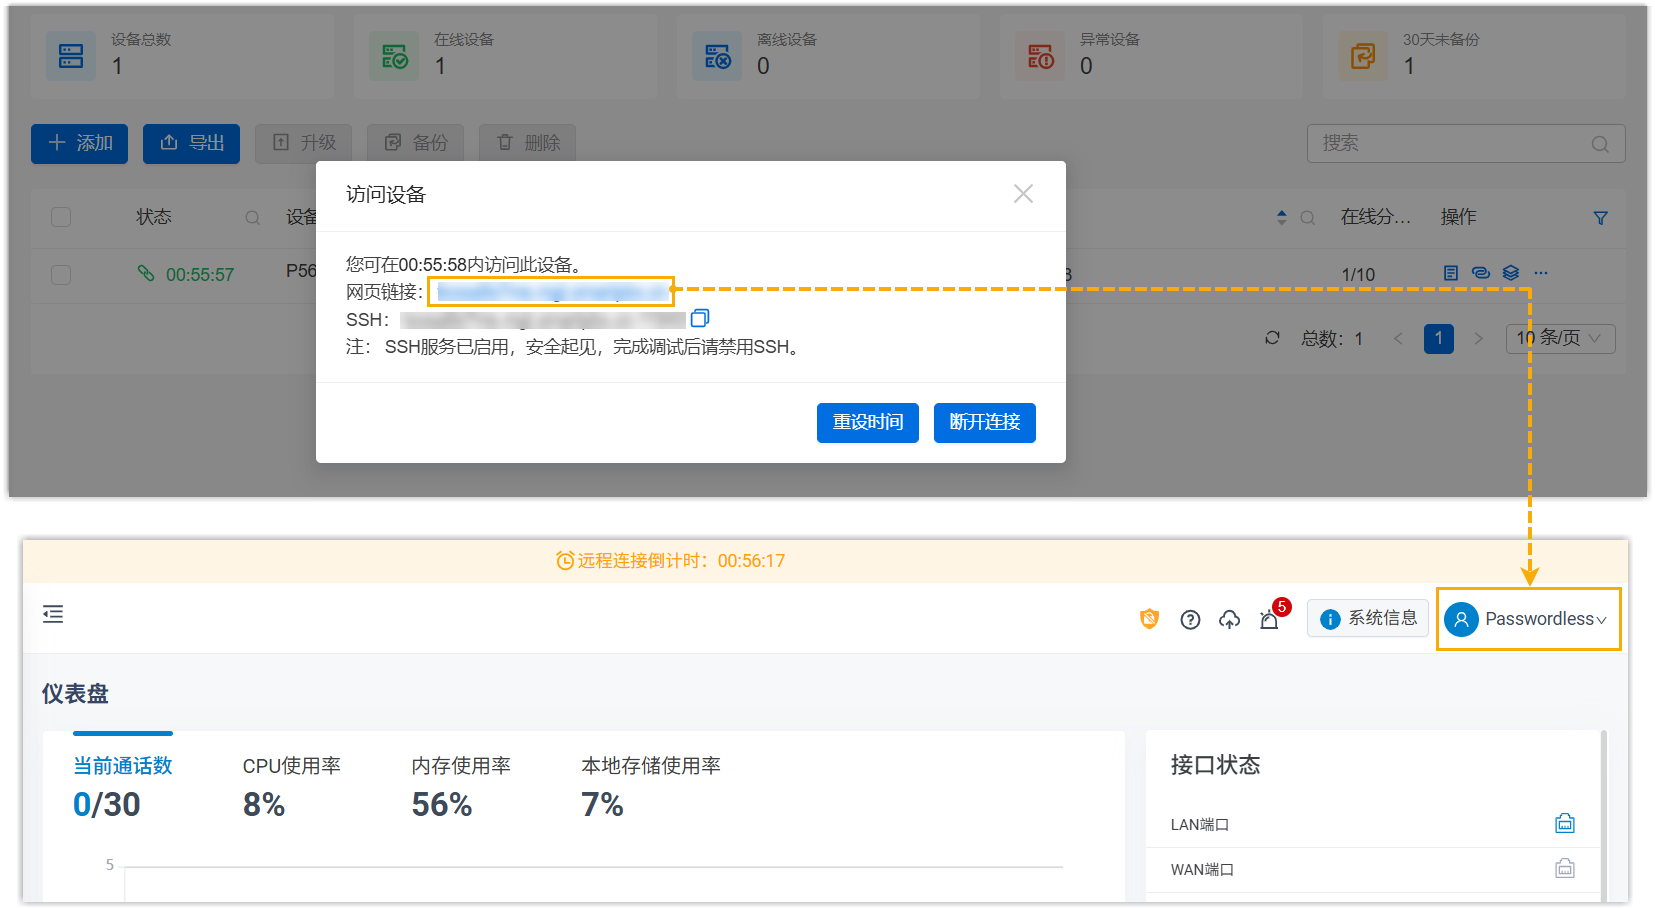Close the 访问设备 dialog
This screenshot has width=1655, height=908.
[1023, 194]
